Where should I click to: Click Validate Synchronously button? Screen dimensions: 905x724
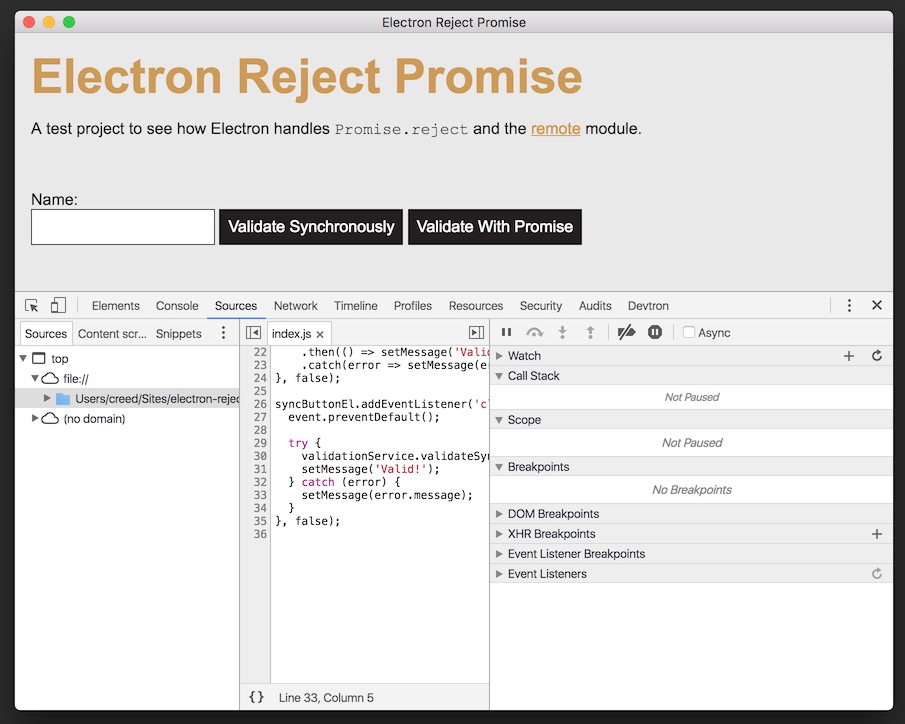311,227
